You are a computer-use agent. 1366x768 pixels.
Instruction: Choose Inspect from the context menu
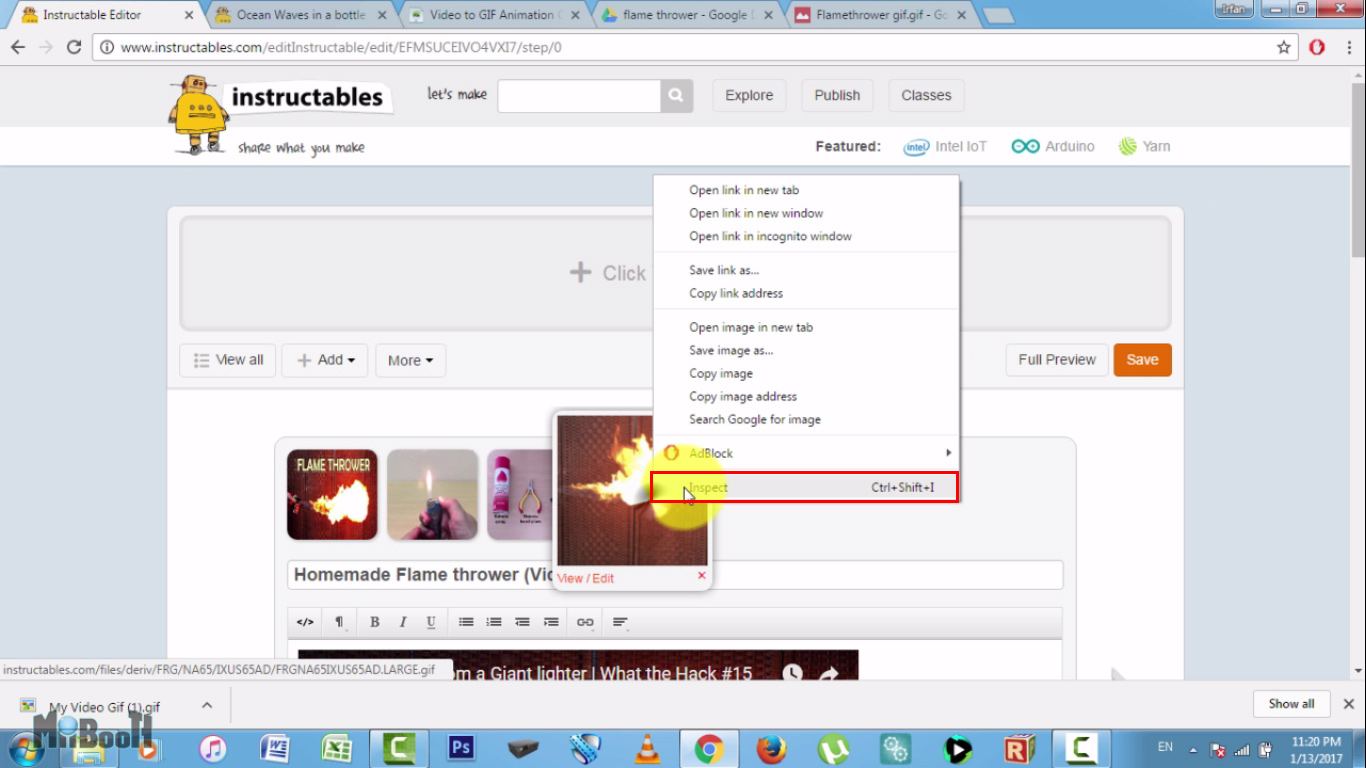pyautogui.click(x=804, y=487)
